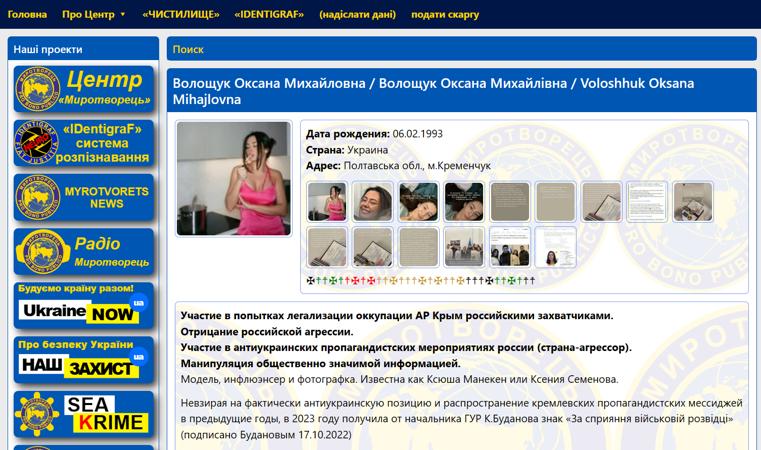Screen dimensions: 761x450
Task: Open the Центр «Миротворець» sidebar banner
Action: point(84,89)
